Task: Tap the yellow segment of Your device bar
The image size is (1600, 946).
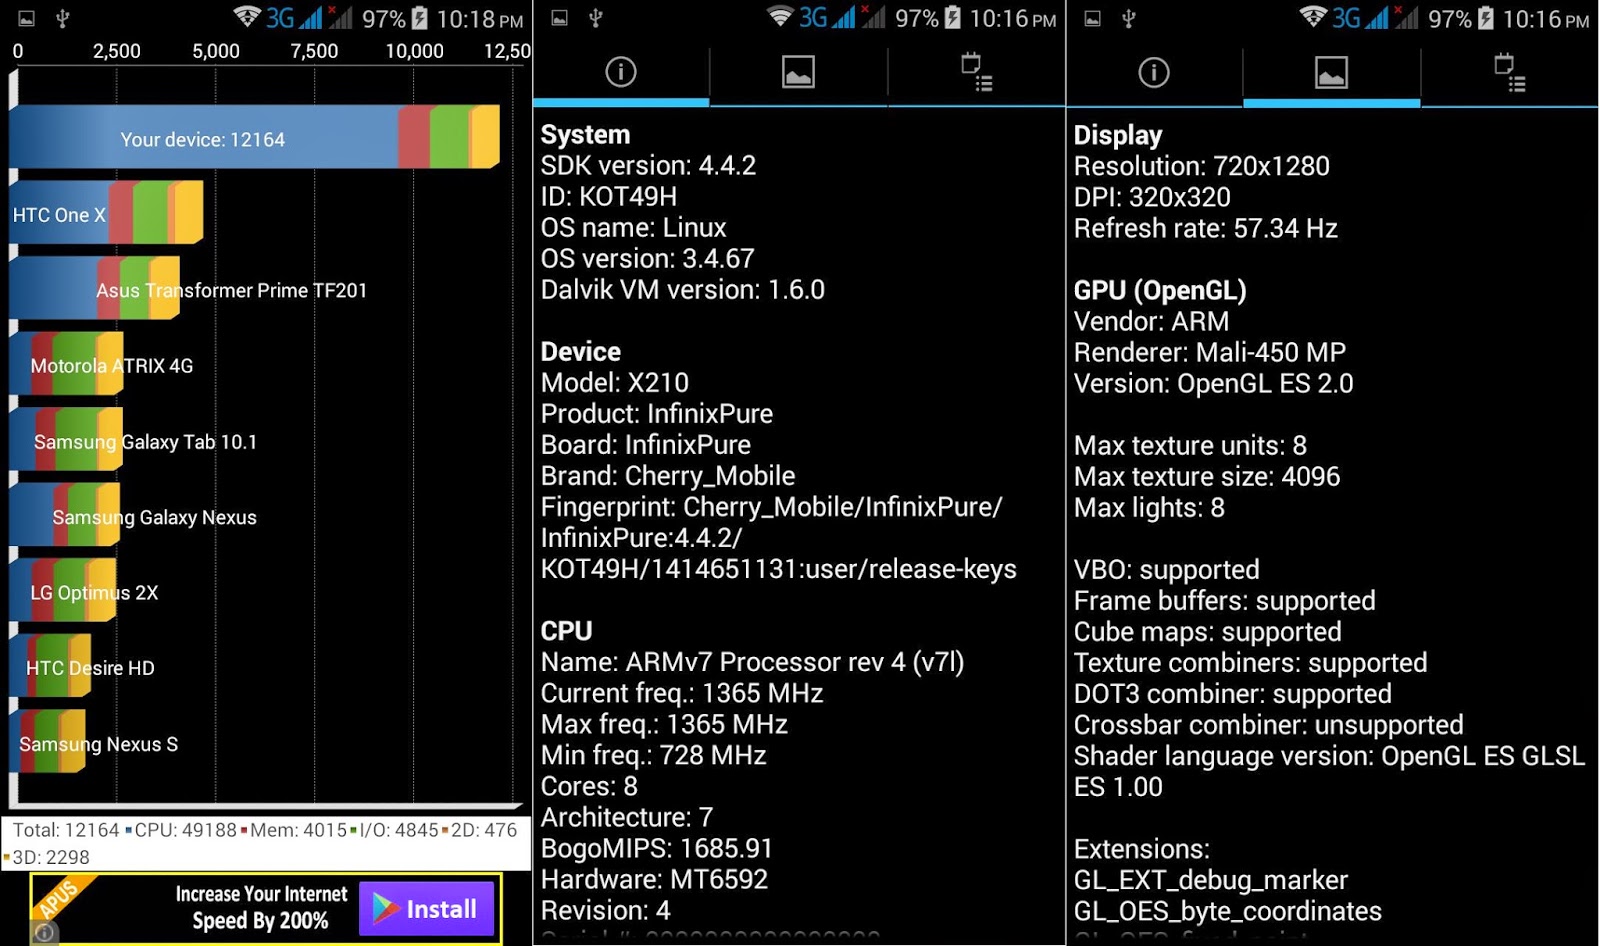Action: point(485,137)
